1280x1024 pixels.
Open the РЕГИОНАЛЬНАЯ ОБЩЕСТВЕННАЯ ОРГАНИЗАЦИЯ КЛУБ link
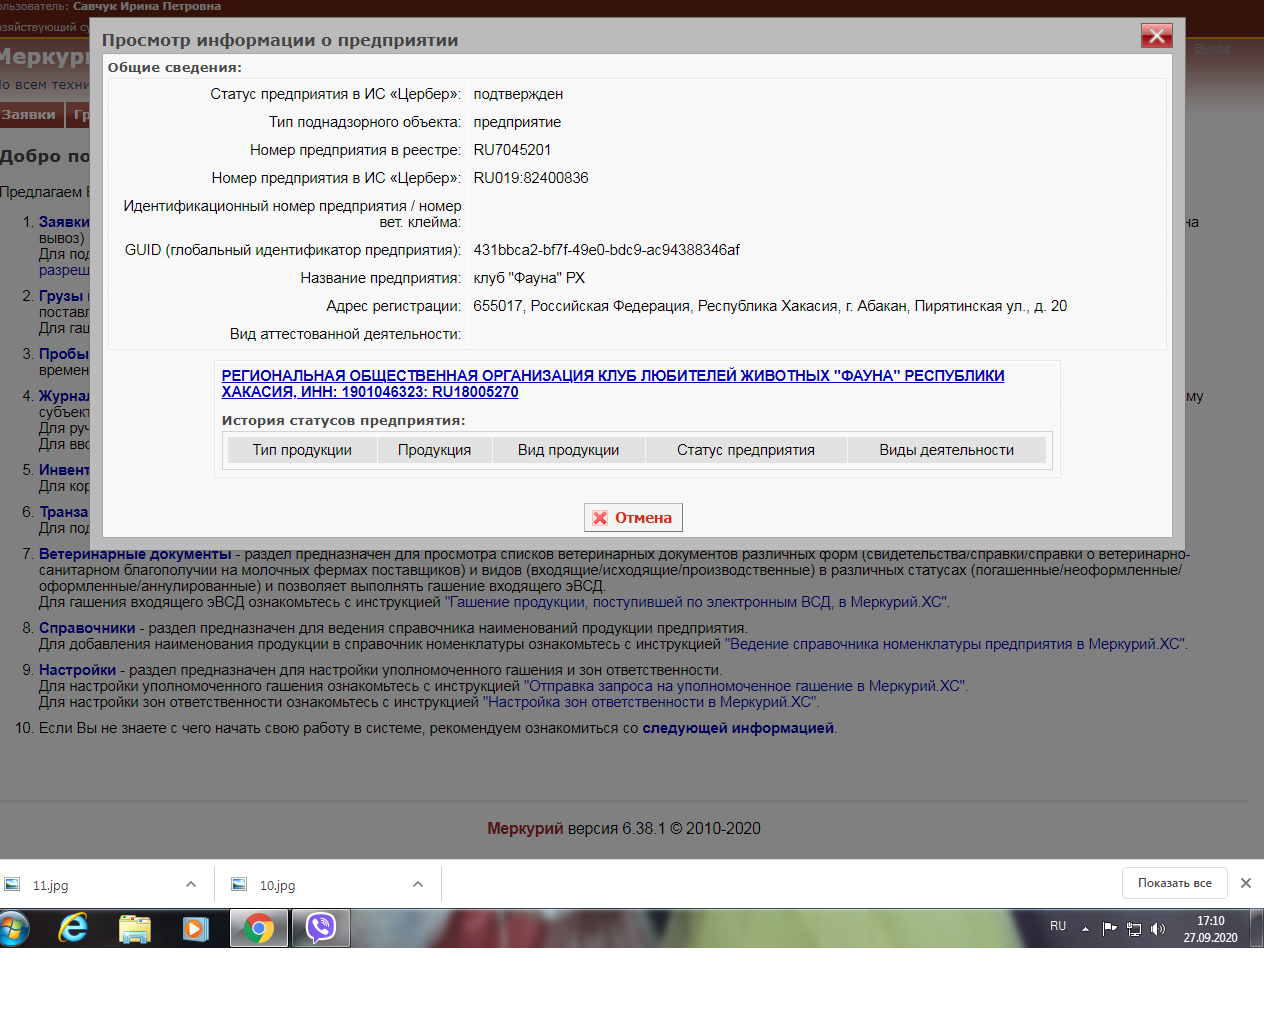(613, 384)
